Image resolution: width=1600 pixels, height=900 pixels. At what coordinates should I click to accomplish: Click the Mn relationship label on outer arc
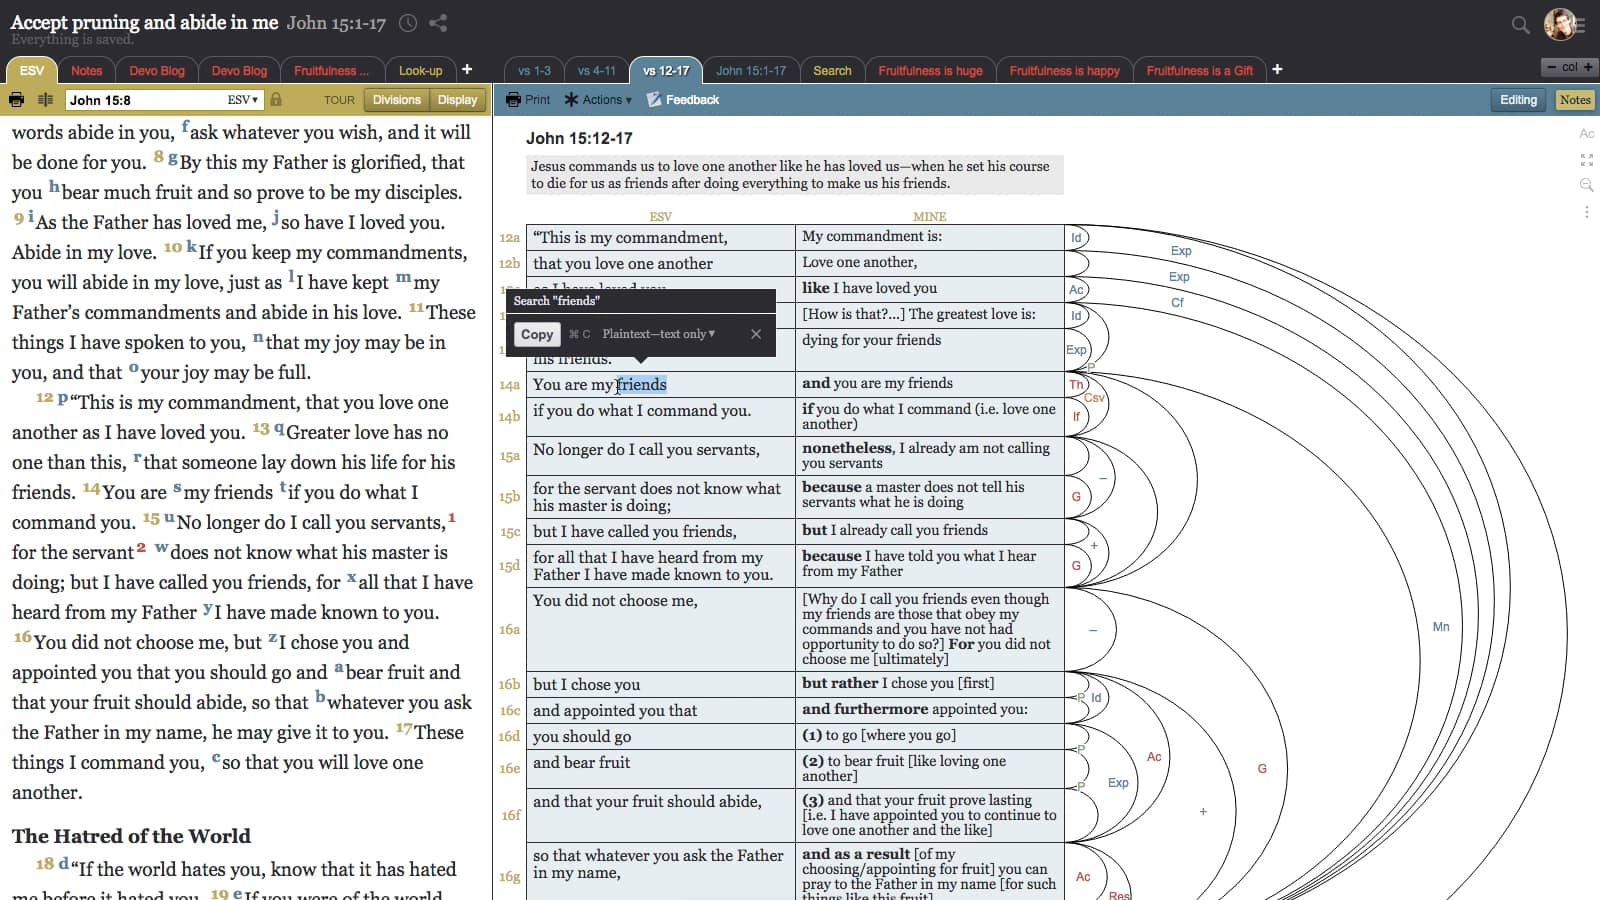pyautogui.click(x=1441, y=627)
